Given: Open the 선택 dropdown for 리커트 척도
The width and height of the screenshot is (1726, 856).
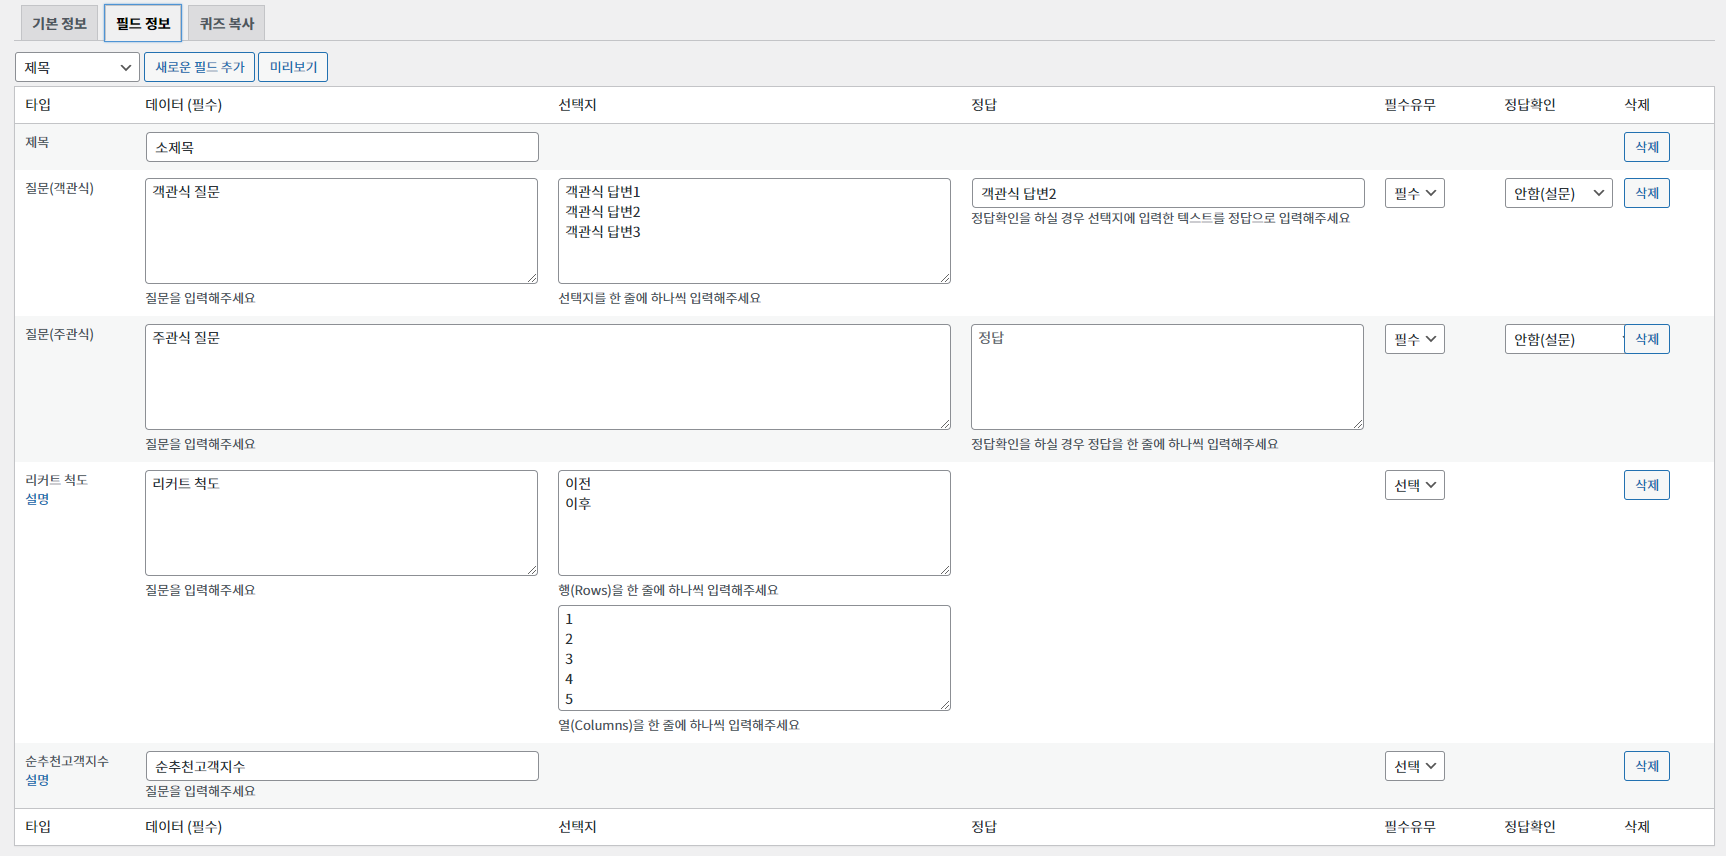Looking at the screenshot, I should (x=1415, y=485).
